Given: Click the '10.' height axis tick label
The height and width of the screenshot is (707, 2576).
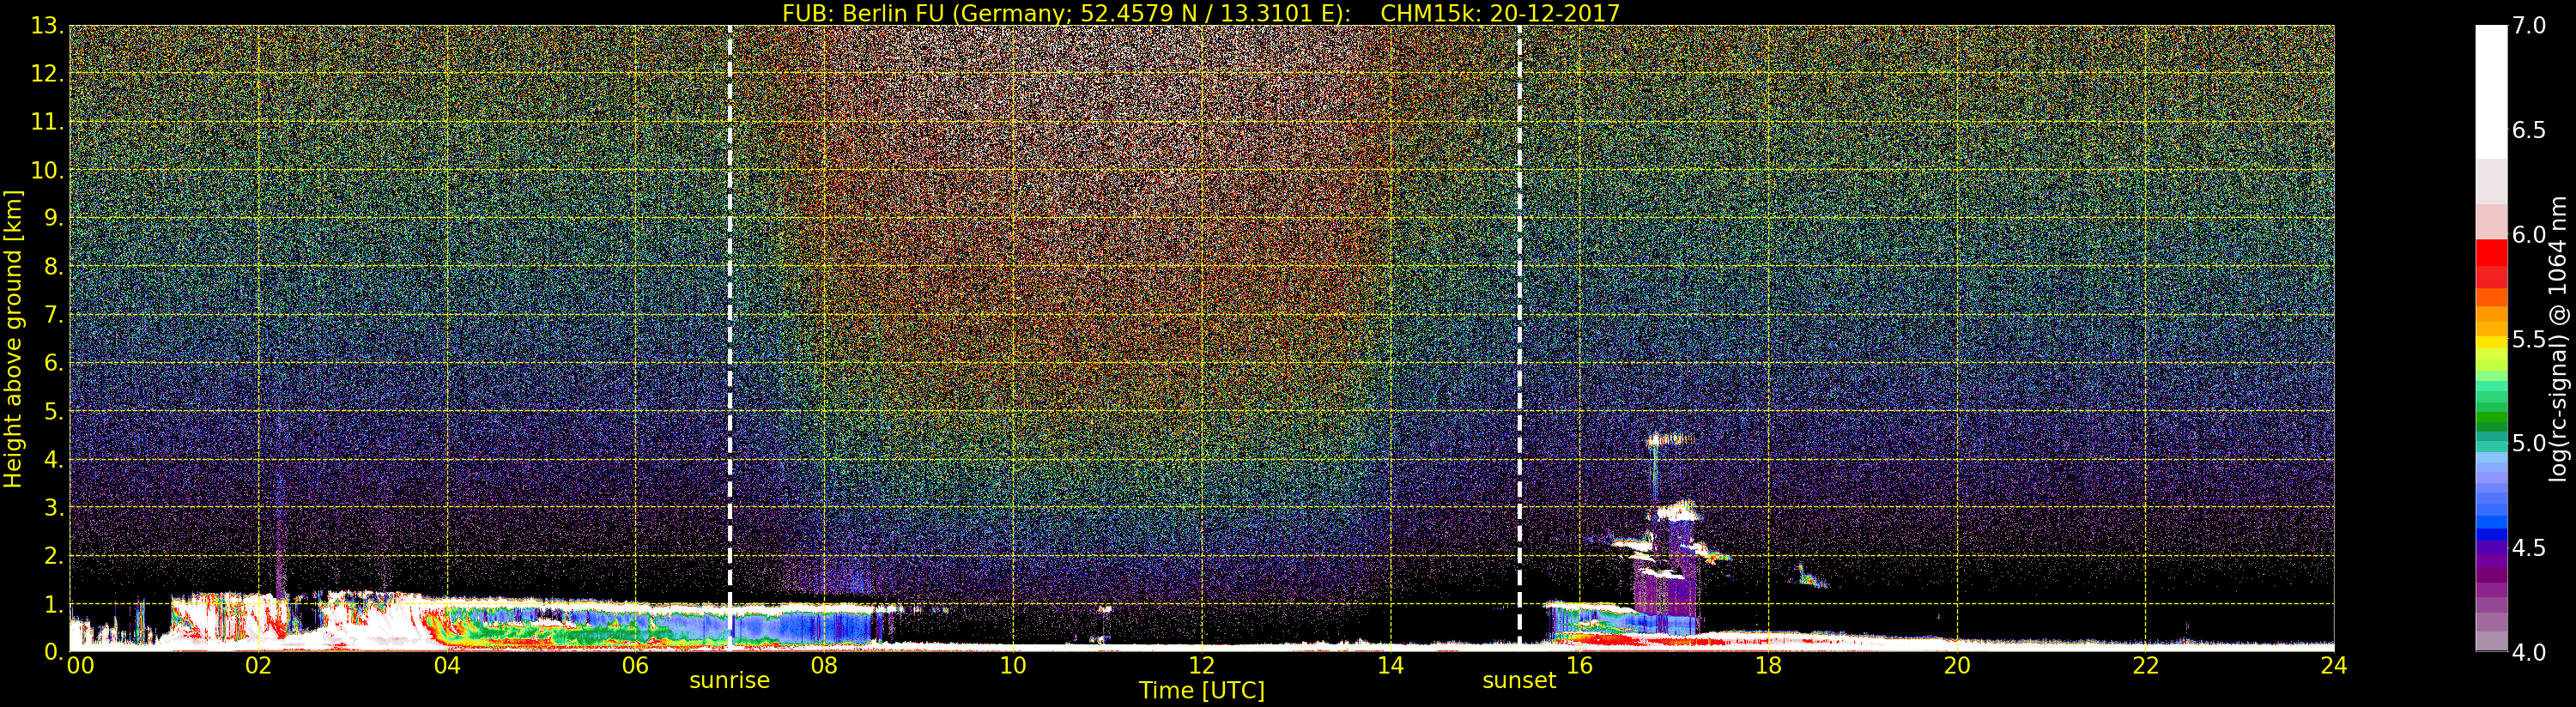Looking at the screenshot, I should (48, 170).
